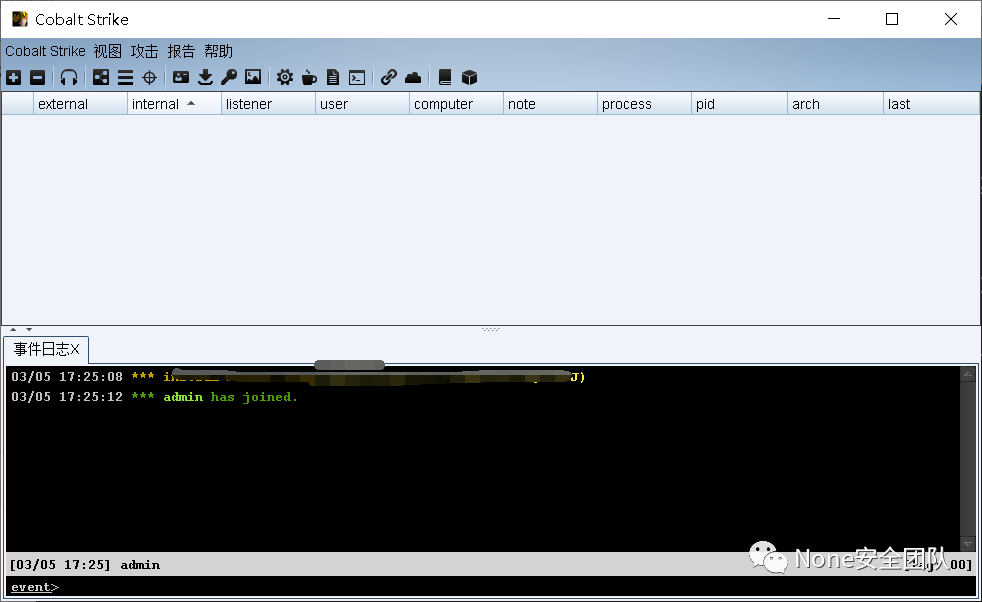Viewport: 982px width, 602px height.
Task: Open the 攻击 (Attacks) menu
Action: pyautogui.click(x=144, y=51)
